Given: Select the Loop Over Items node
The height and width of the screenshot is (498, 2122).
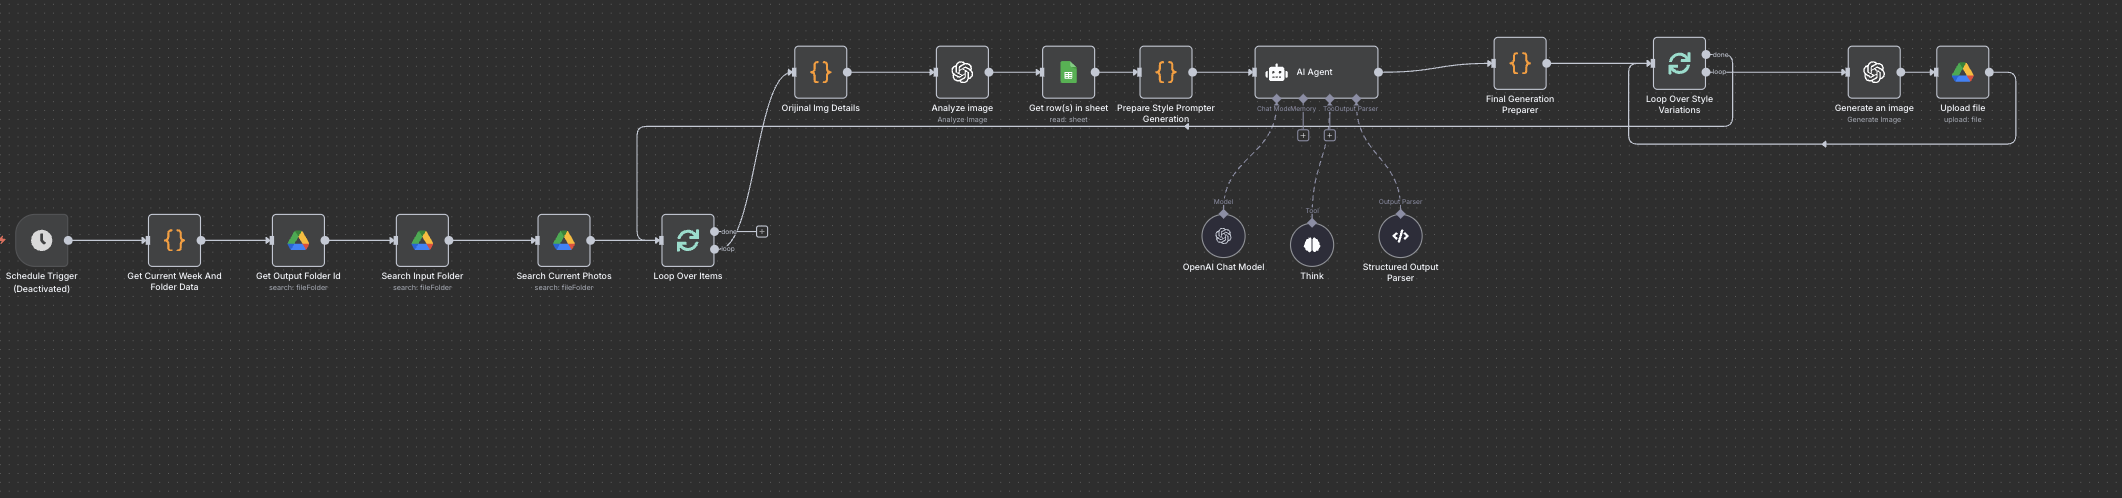Looking at the screenshot, I should (688, 240).
